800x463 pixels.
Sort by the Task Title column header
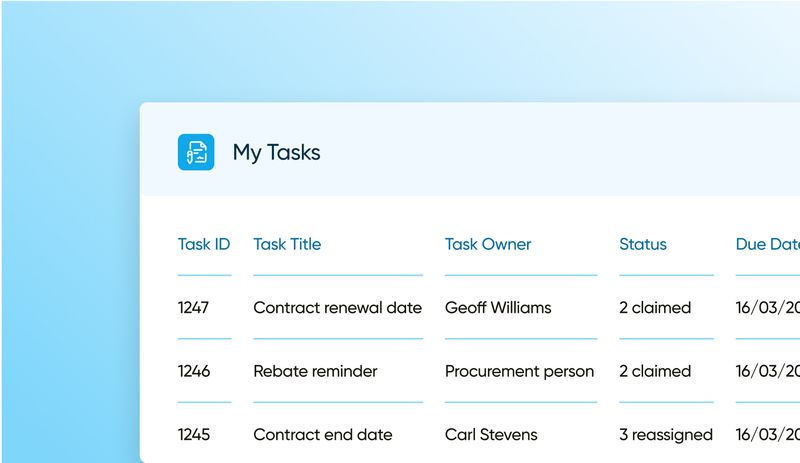pos(287,244)
